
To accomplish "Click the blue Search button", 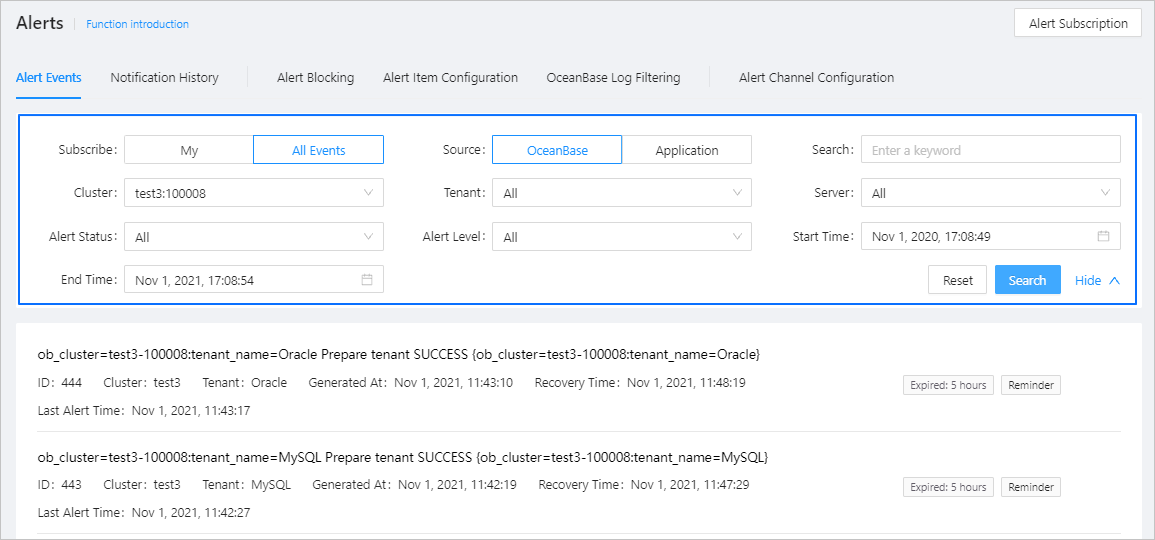I will [x=1028, y=280].
